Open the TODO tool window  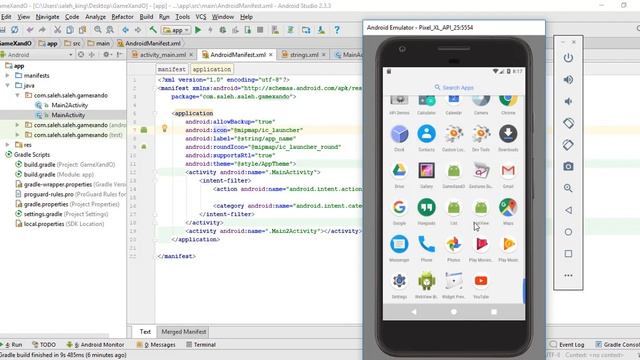(44, 344)
